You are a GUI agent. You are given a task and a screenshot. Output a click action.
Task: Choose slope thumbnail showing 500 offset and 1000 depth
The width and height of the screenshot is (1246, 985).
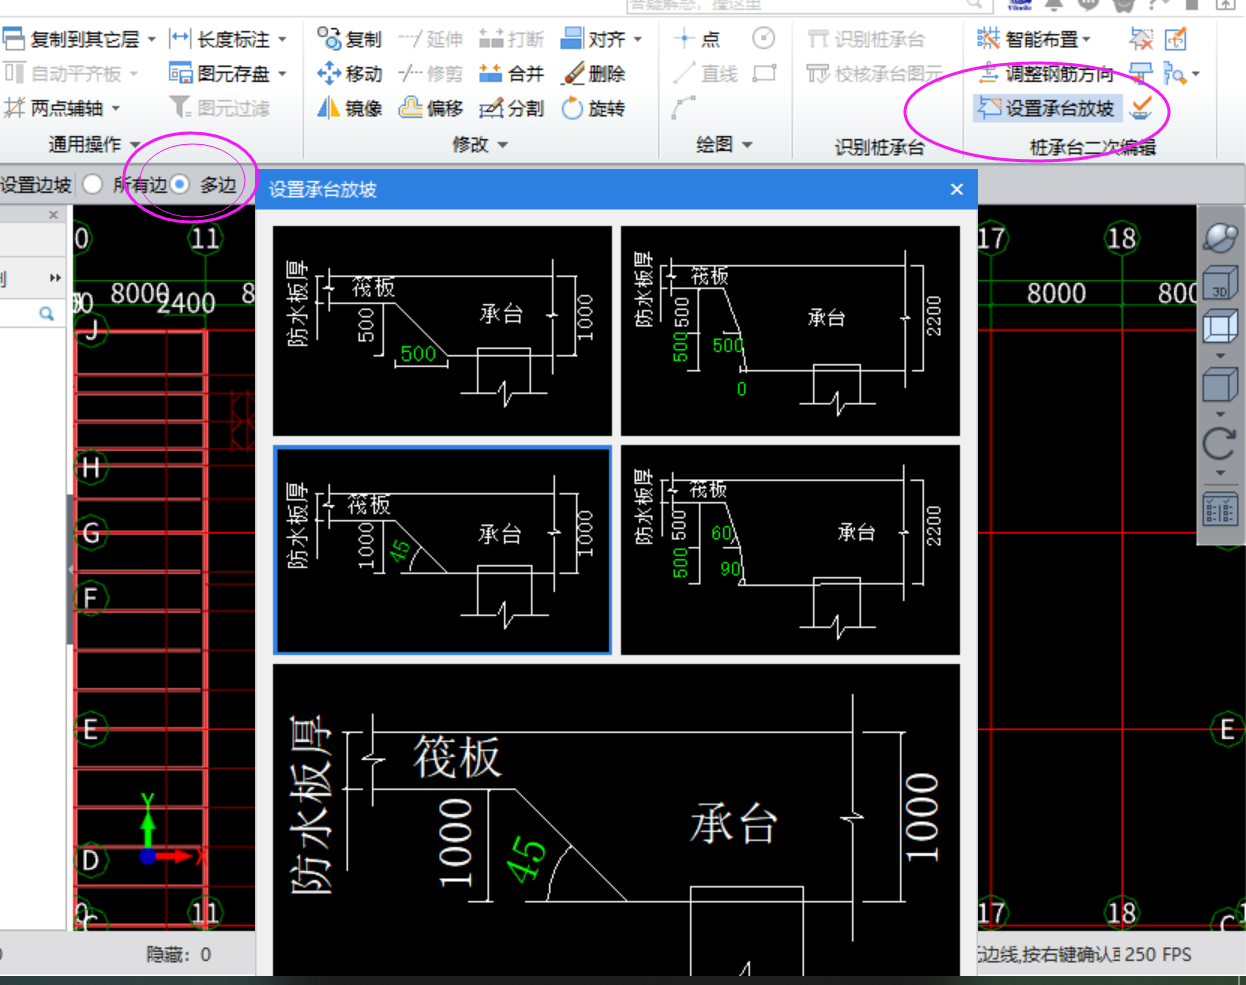click(442, 330)
